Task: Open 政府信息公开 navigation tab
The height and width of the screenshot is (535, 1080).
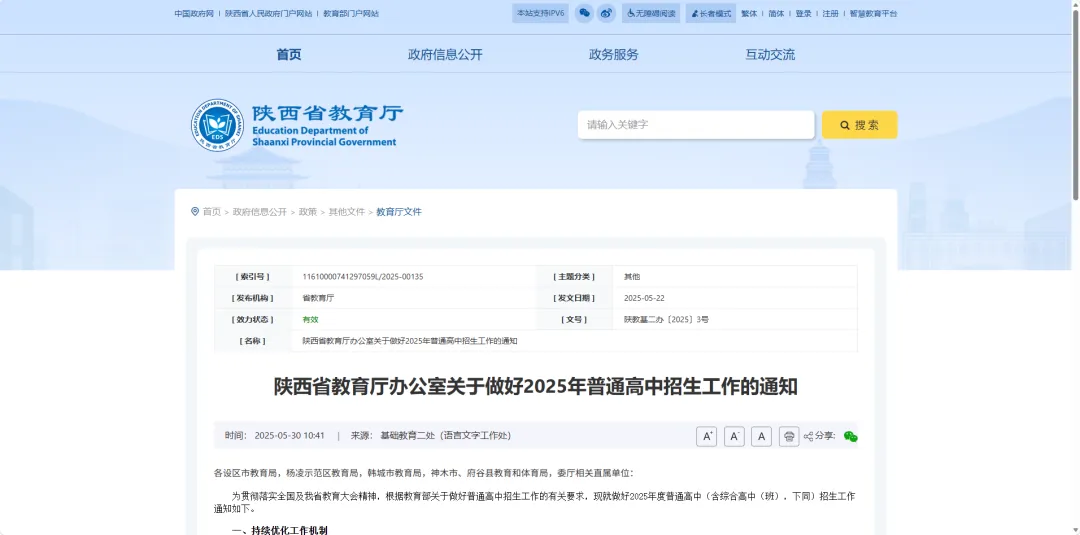Action: [446, 54]
